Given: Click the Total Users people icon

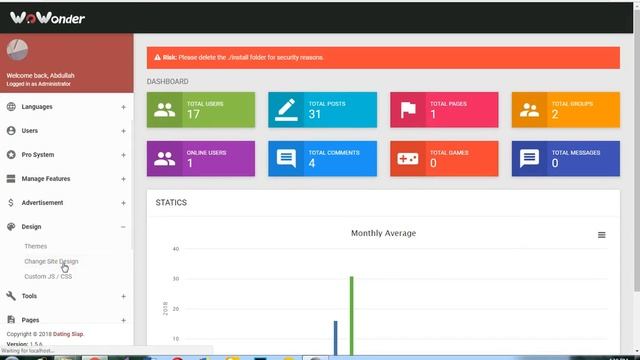Looking at the screenshot, I should pos(164,110).
